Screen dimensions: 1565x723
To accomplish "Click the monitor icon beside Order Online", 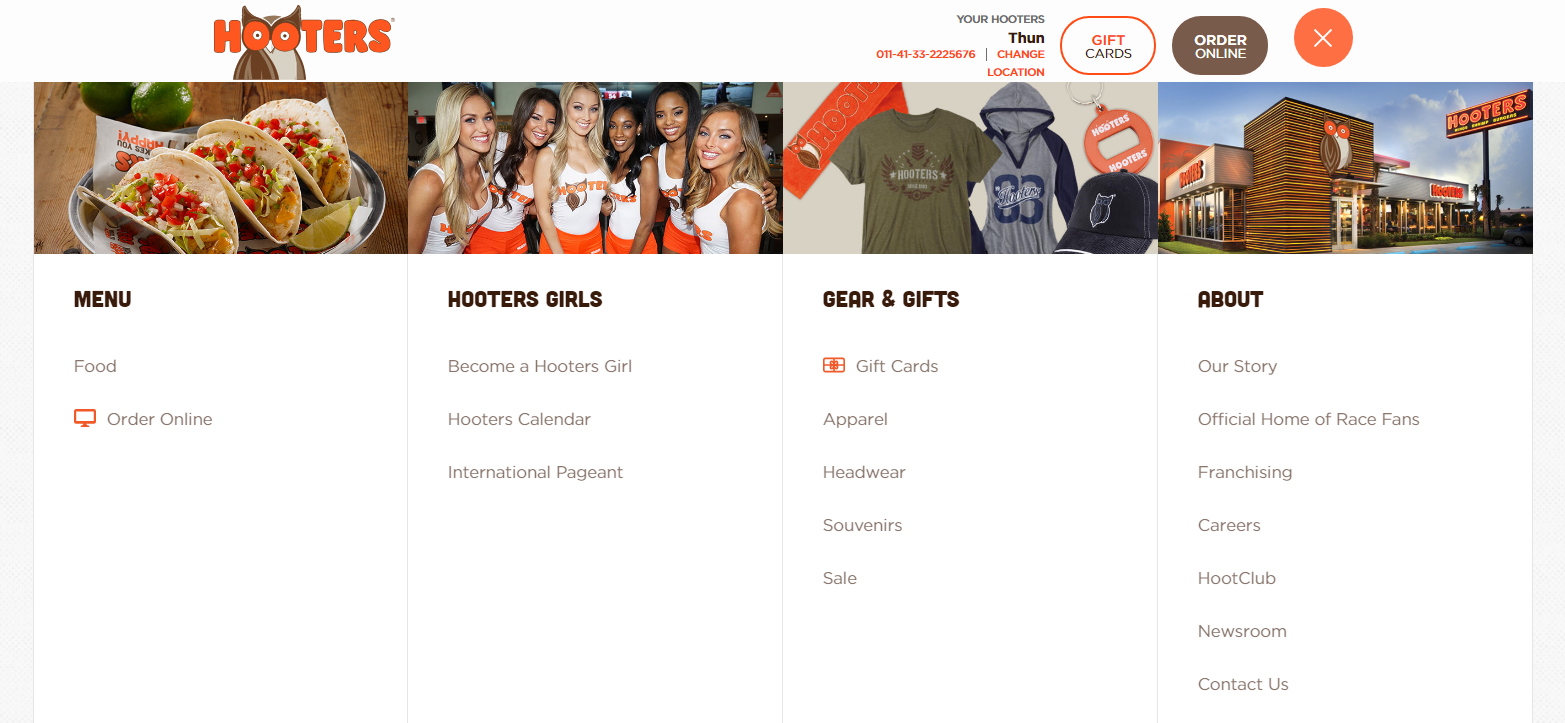I will tap(85, 419).
